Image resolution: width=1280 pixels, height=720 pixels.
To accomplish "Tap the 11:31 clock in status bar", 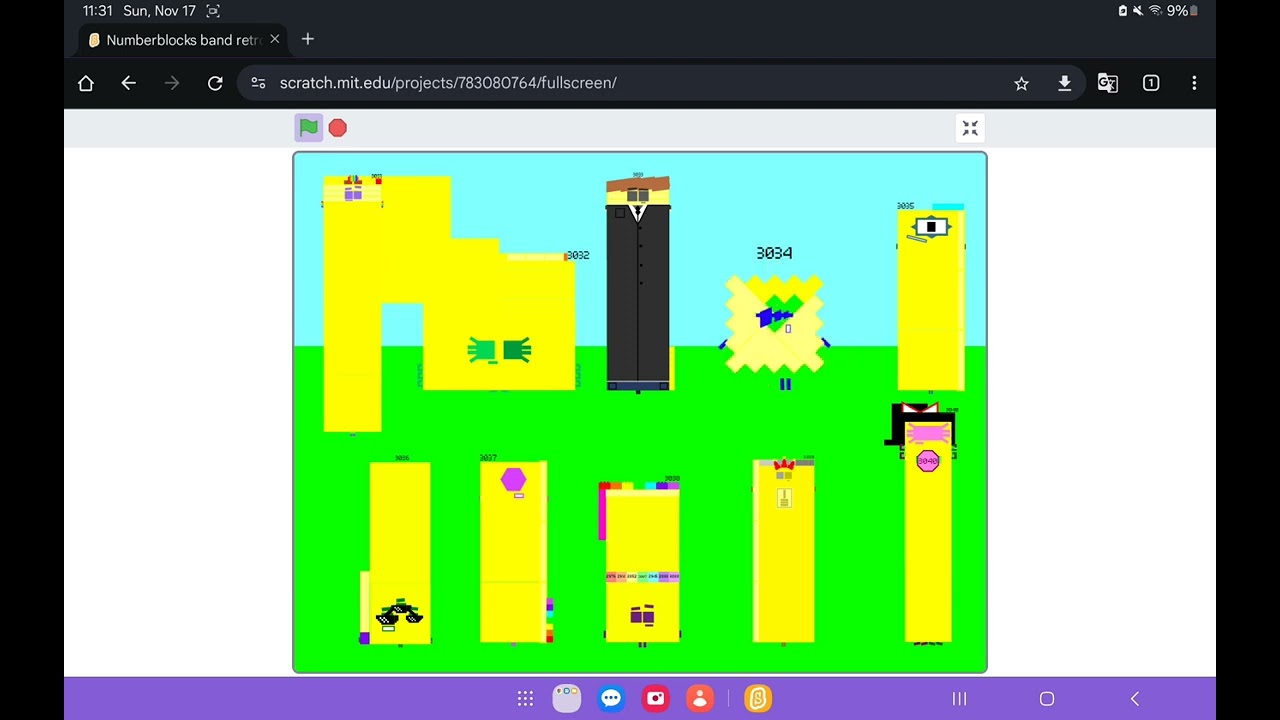I will 98,11.
